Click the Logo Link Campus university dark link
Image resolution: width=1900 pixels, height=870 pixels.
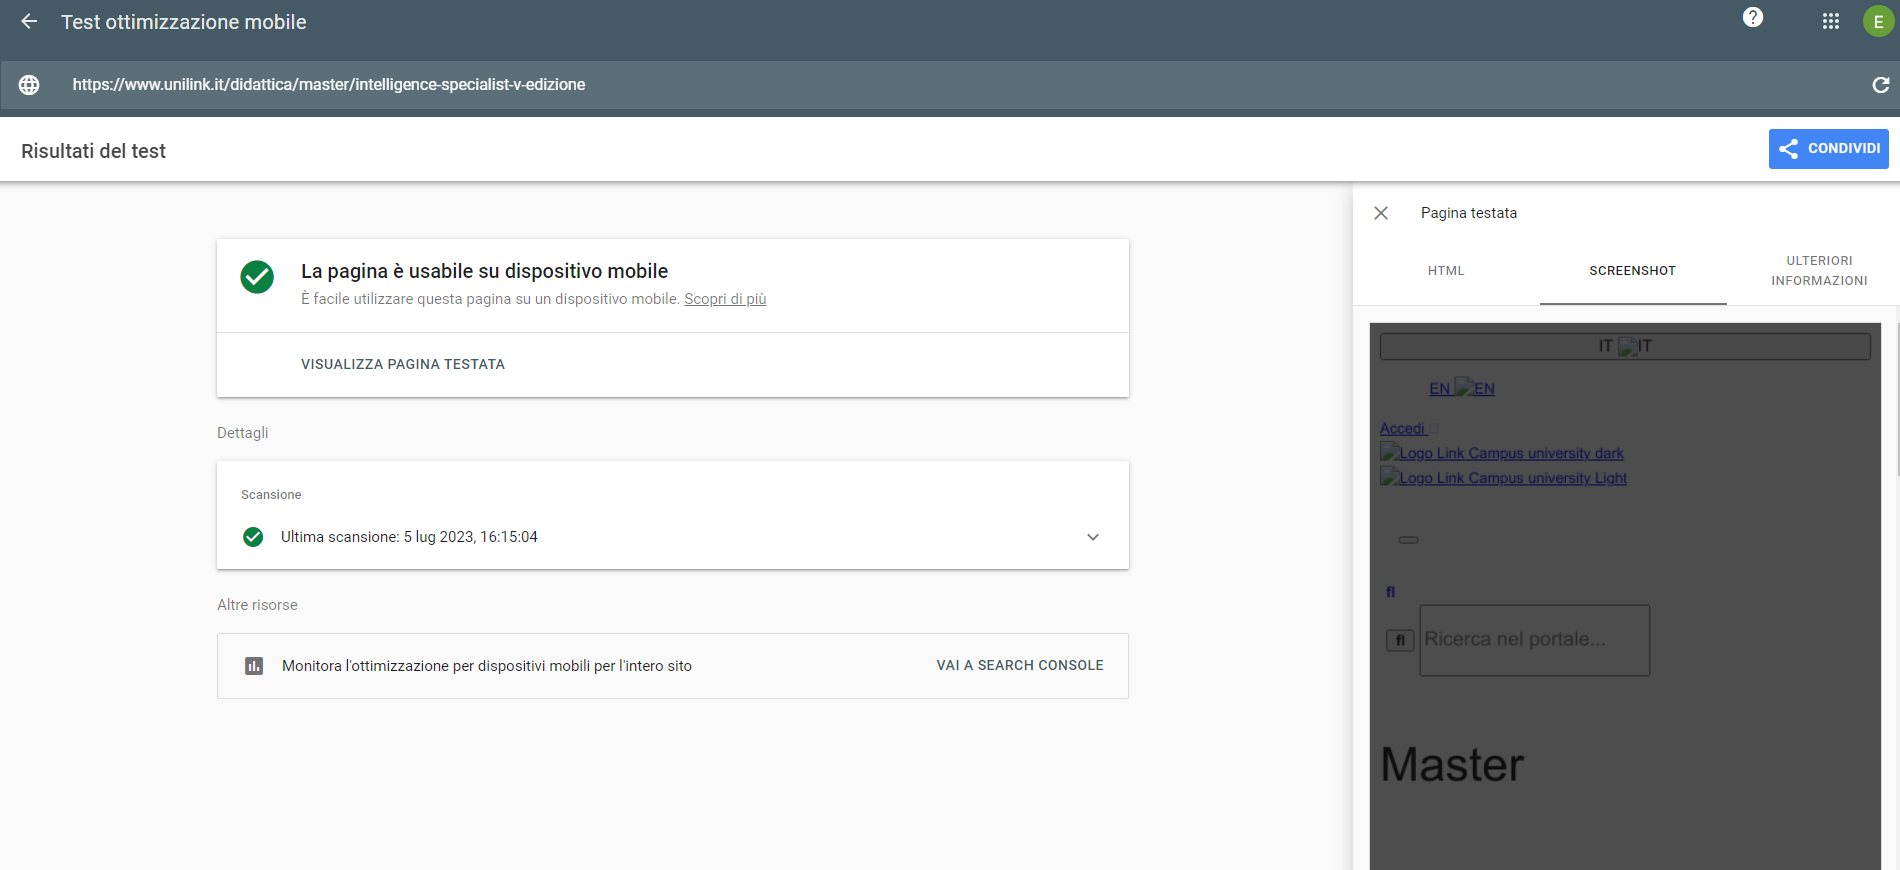pyautogui.click(x=1502, y=453)
